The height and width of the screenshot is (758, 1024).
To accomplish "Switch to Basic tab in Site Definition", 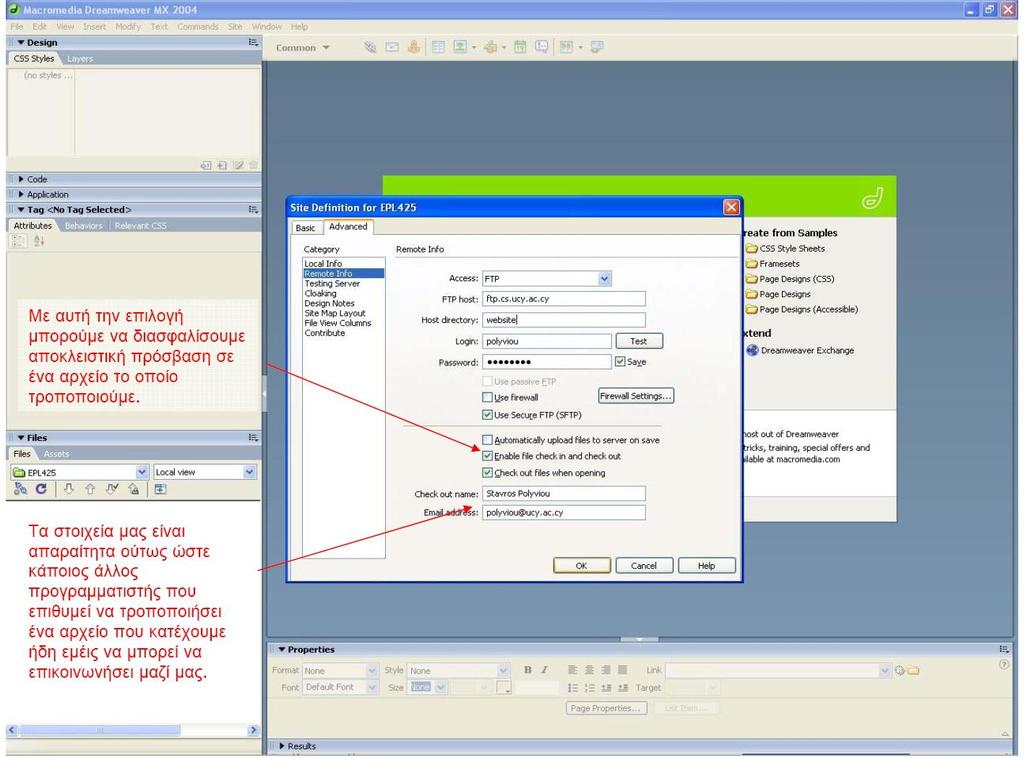I will [305, 228].
